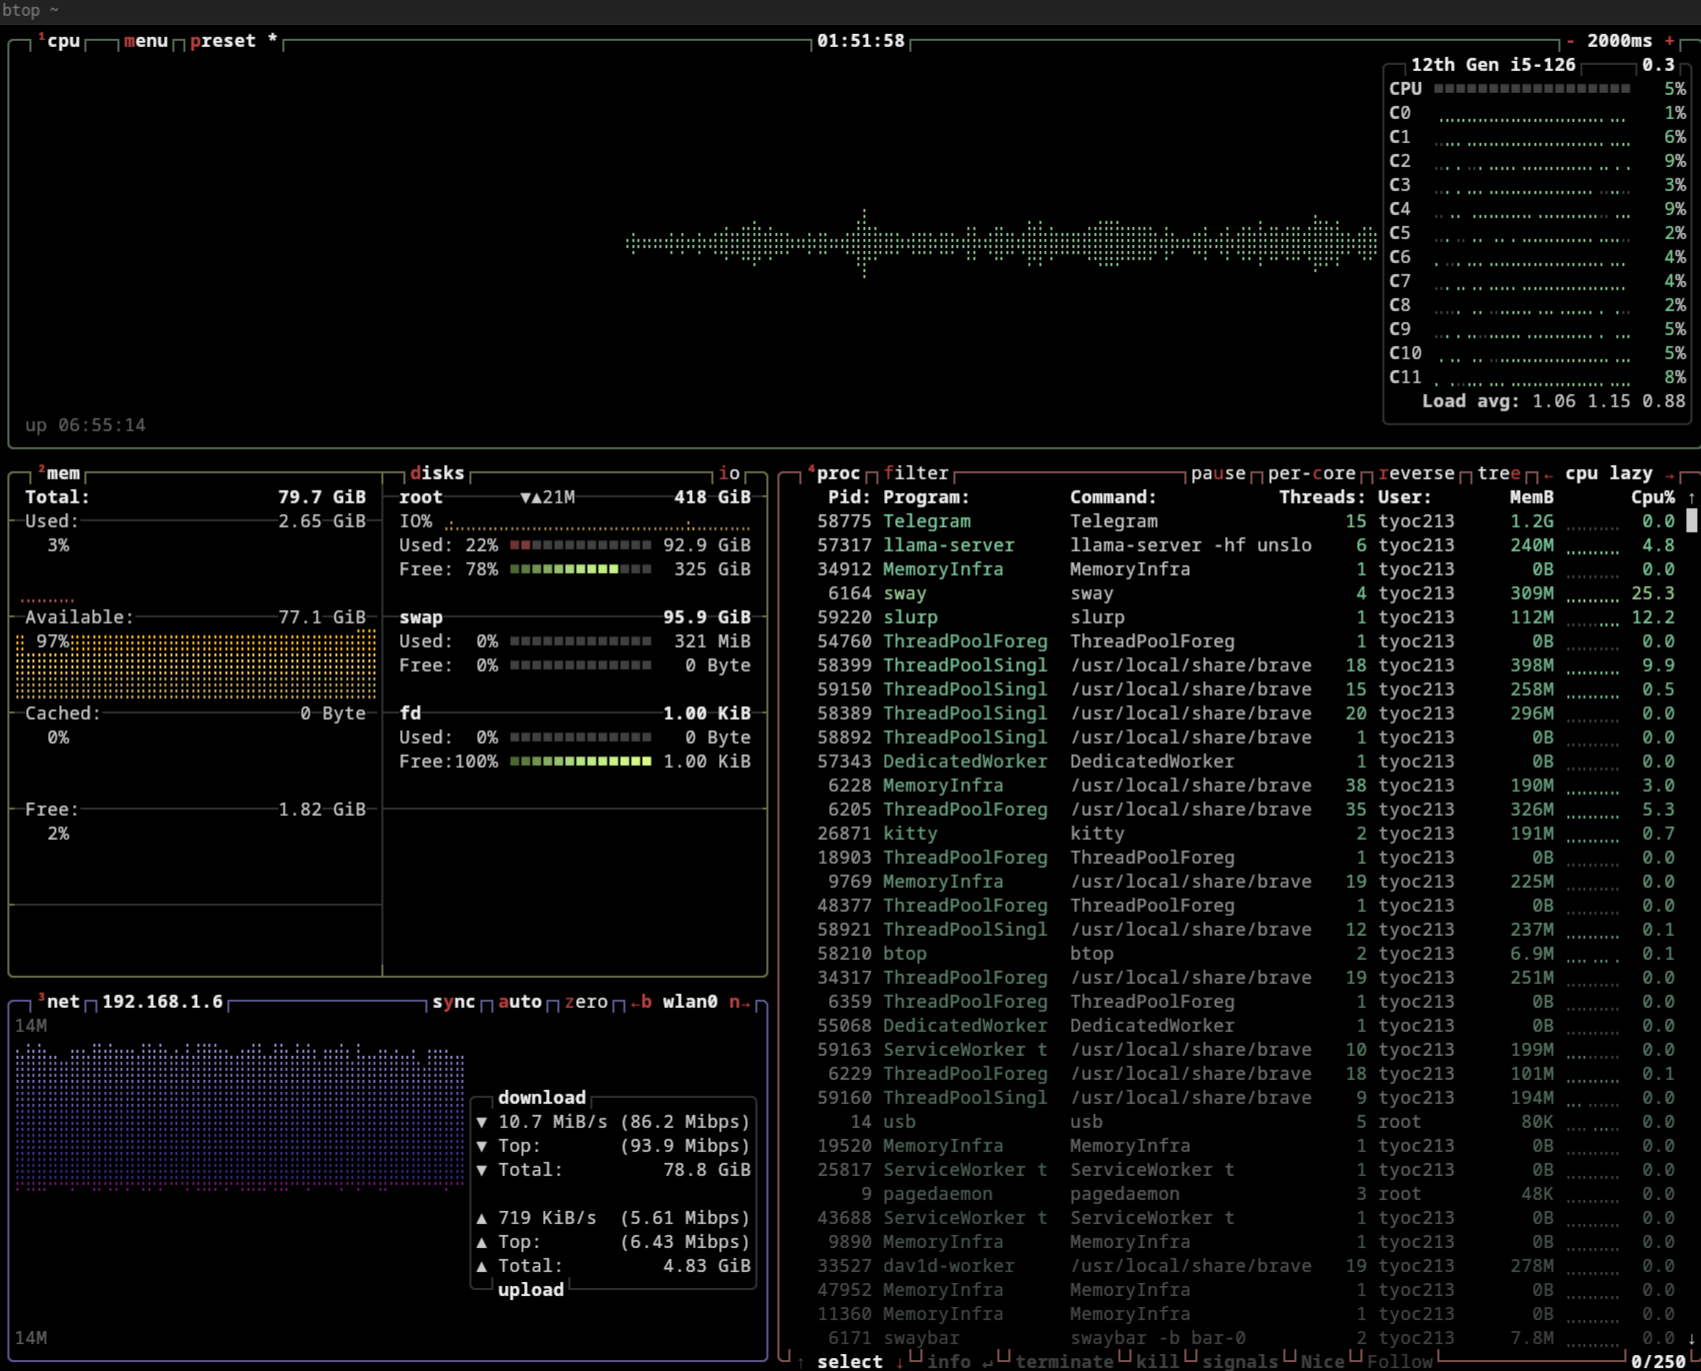Toggle per-core CPU usage in processes
The height and width of the screenshot is (1371, 1701).
click(x=1312, y=474)
